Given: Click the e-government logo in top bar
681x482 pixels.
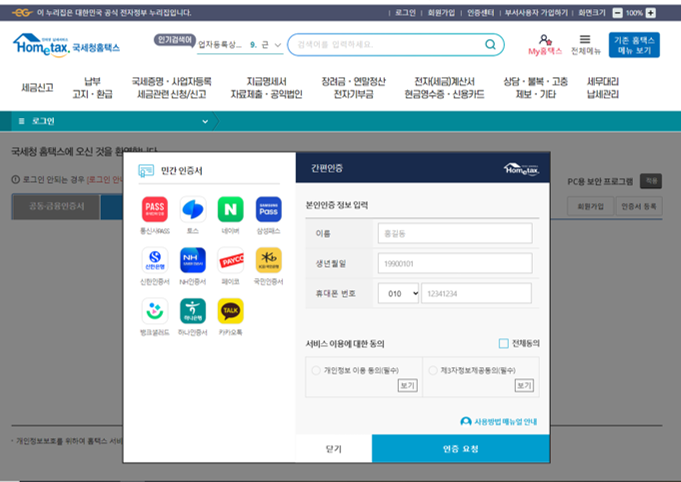Looking at the screenshot, I should point(22,13).
